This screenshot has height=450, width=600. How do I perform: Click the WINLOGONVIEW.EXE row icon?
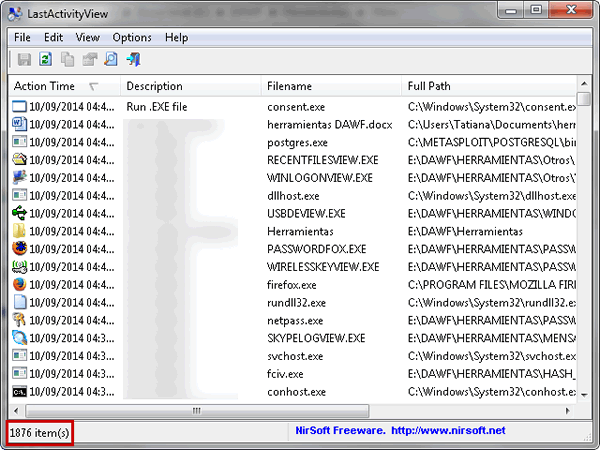19,178
